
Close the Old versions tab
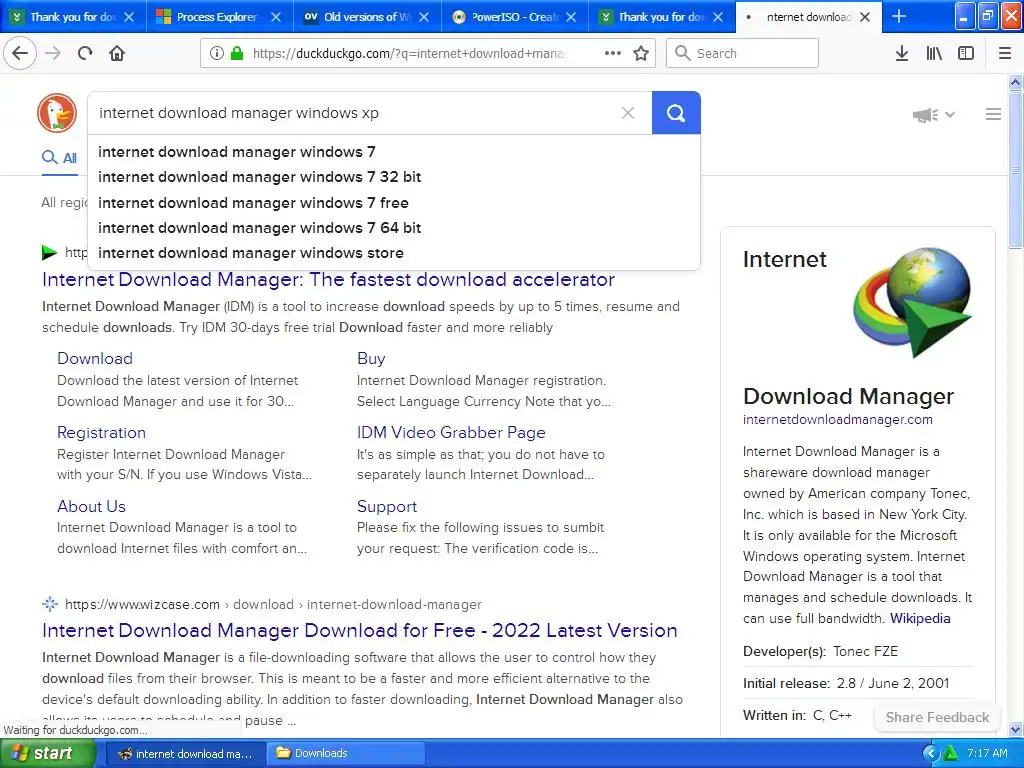[424, 17]
